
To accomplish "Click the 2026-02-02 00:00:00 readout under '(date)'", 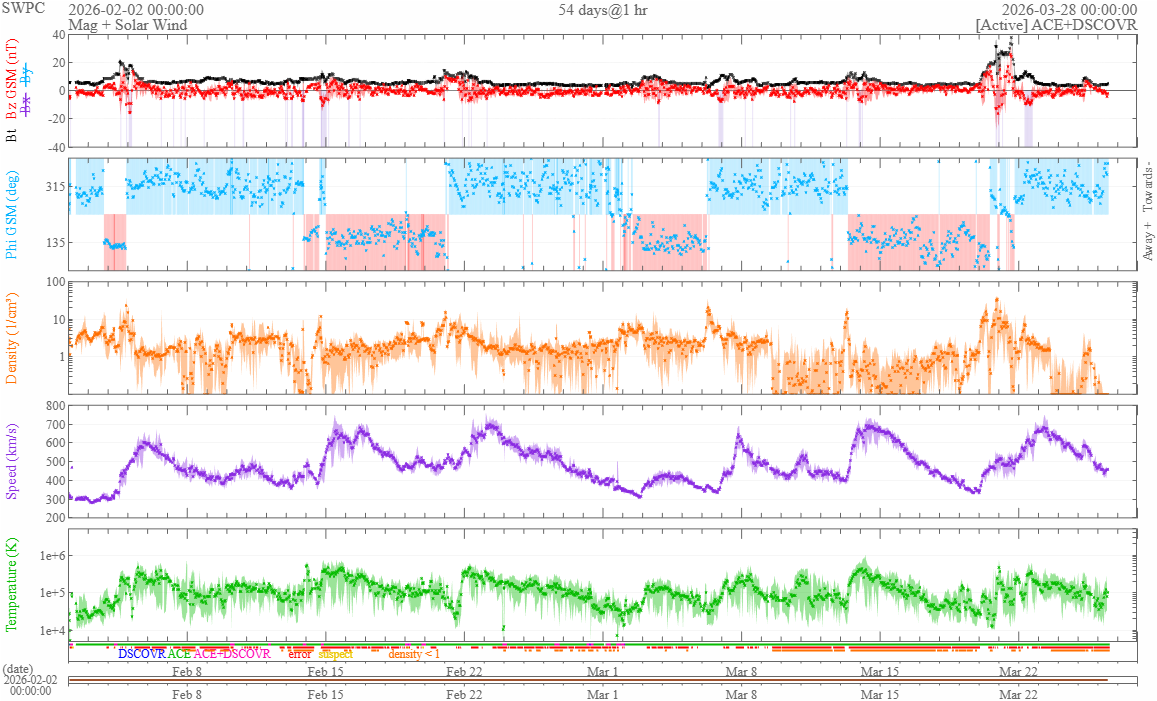I will 30,686.
